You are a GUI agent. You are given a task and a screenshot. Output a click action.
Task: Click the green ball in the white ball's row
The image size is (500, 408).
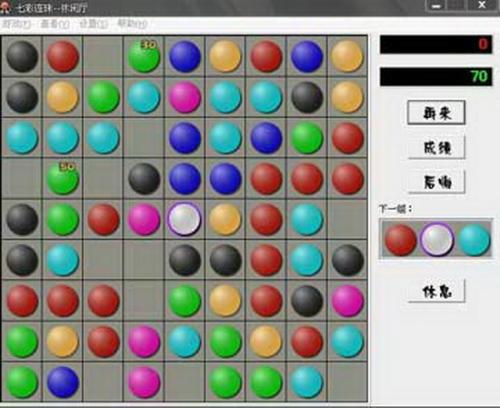coord(63,219)
